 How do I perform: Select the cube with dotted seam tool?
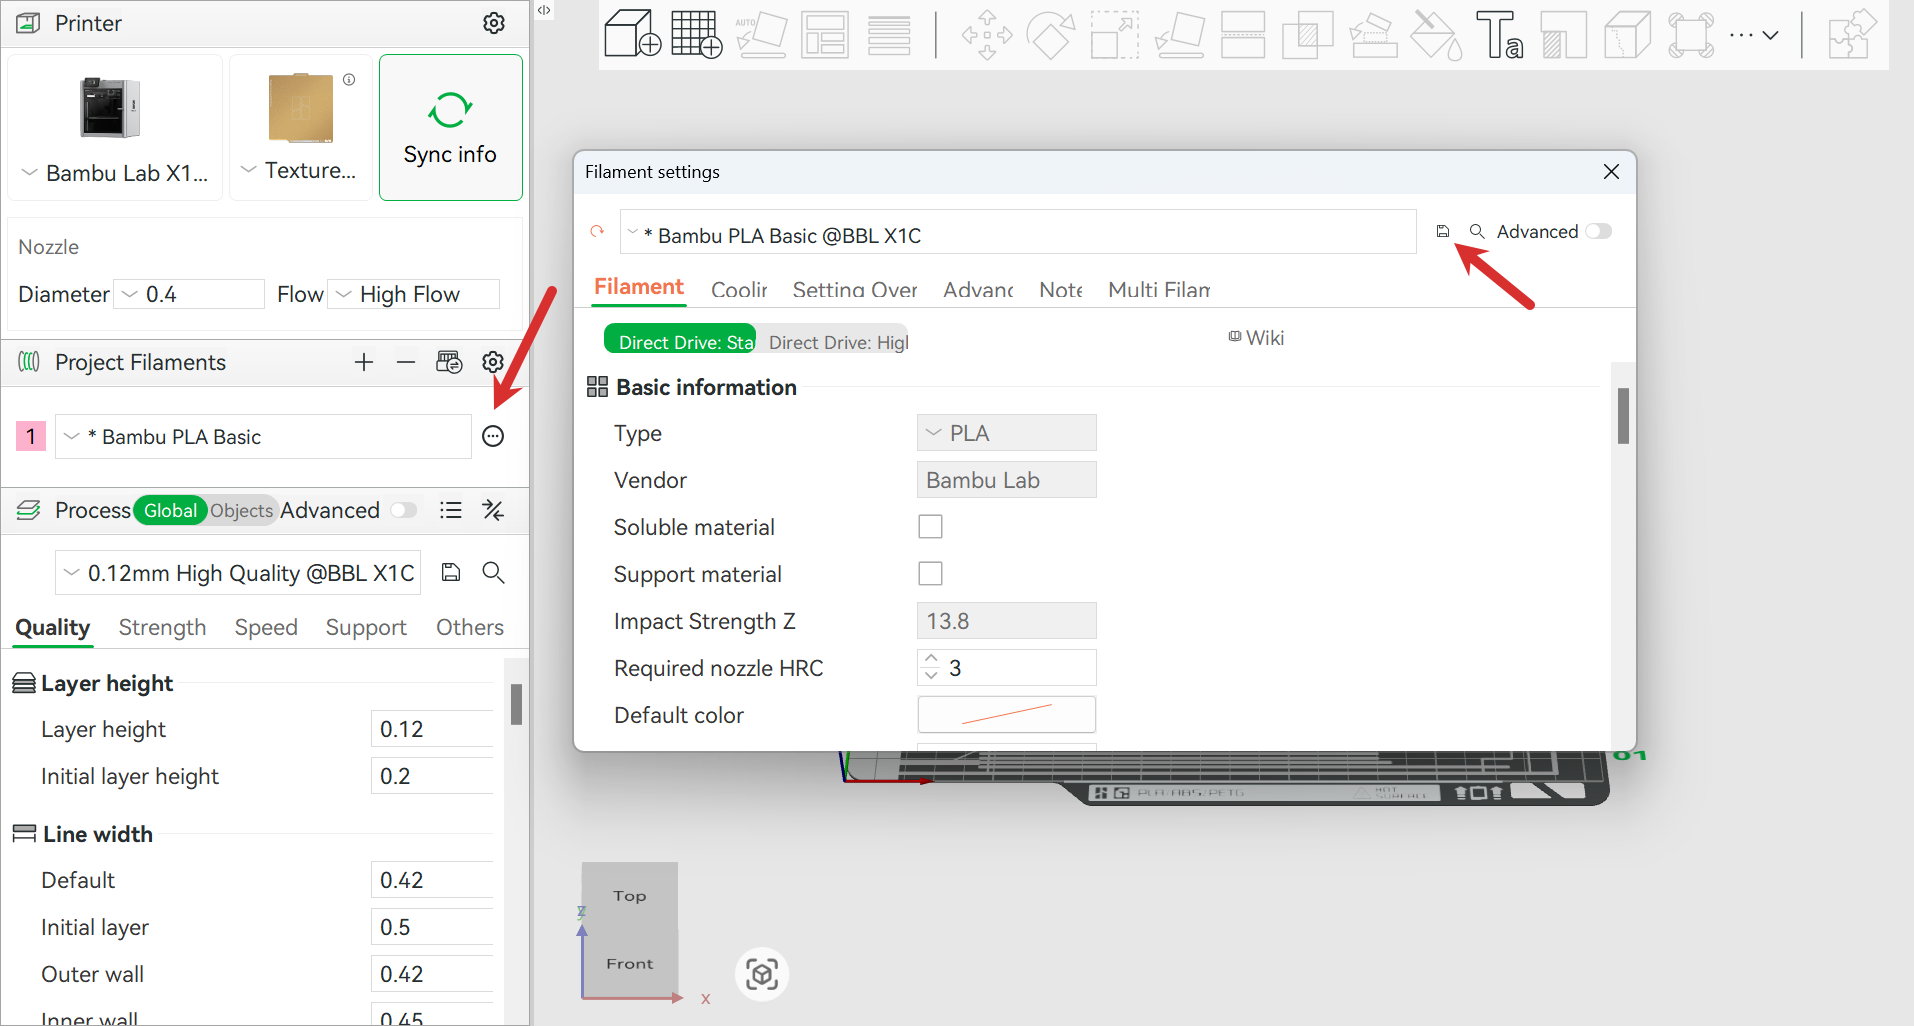click(1627, 34)
